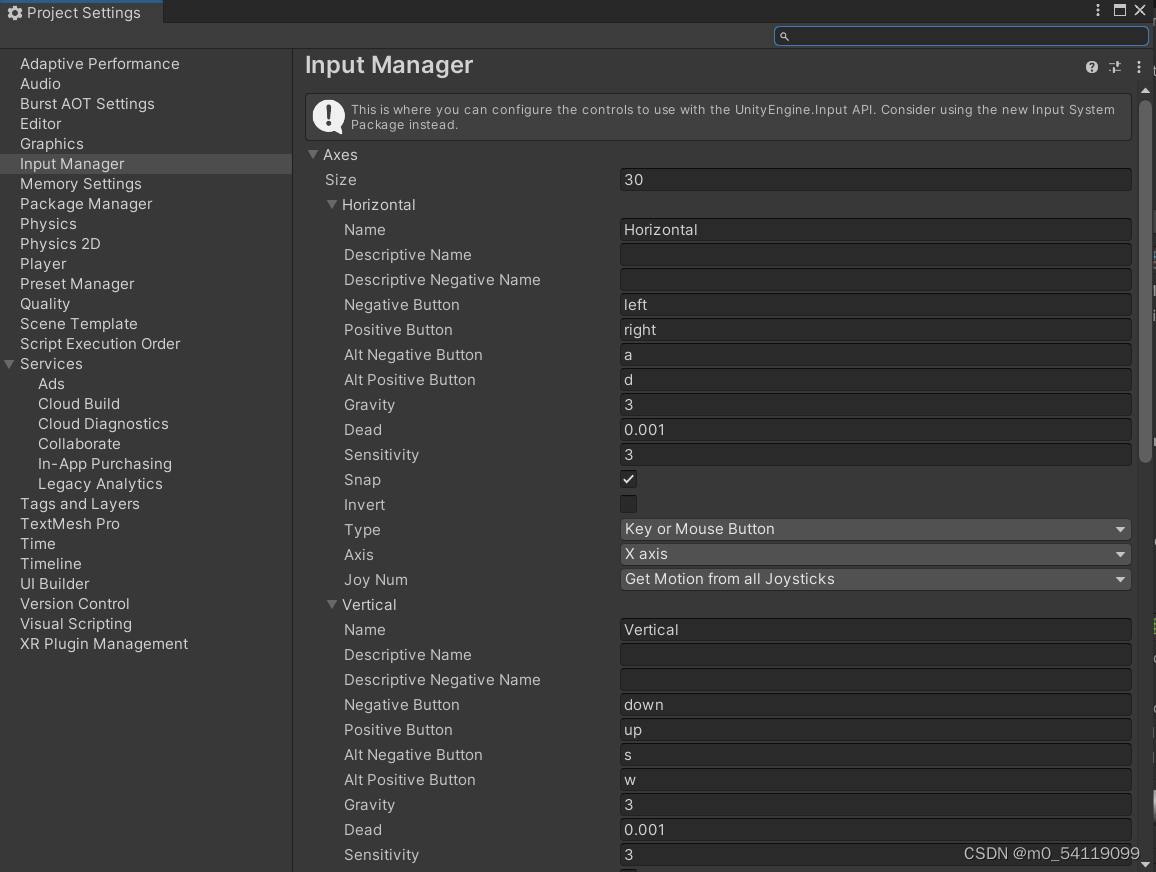Open the Input Manager three-dot options menu
The height and width of the screenshot is (872, 1156).
coord(1139,67)
